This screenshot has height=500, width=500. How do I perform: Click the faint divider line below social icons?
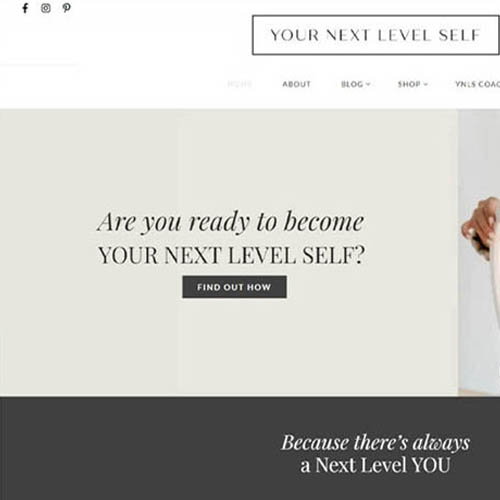[x=39, y=65]
